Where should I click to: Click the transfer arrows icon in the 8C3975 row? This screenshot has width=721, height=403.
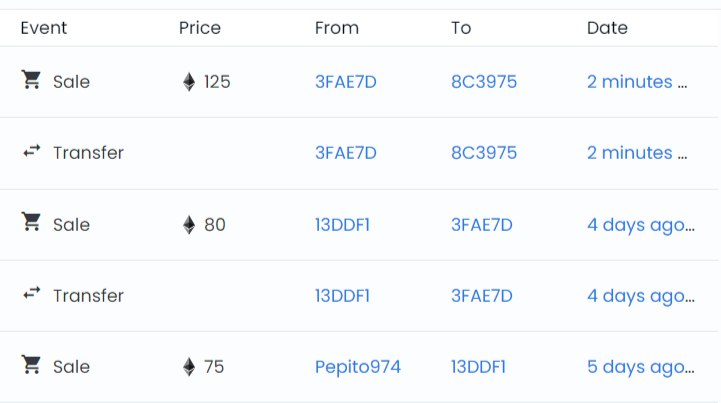32,151
